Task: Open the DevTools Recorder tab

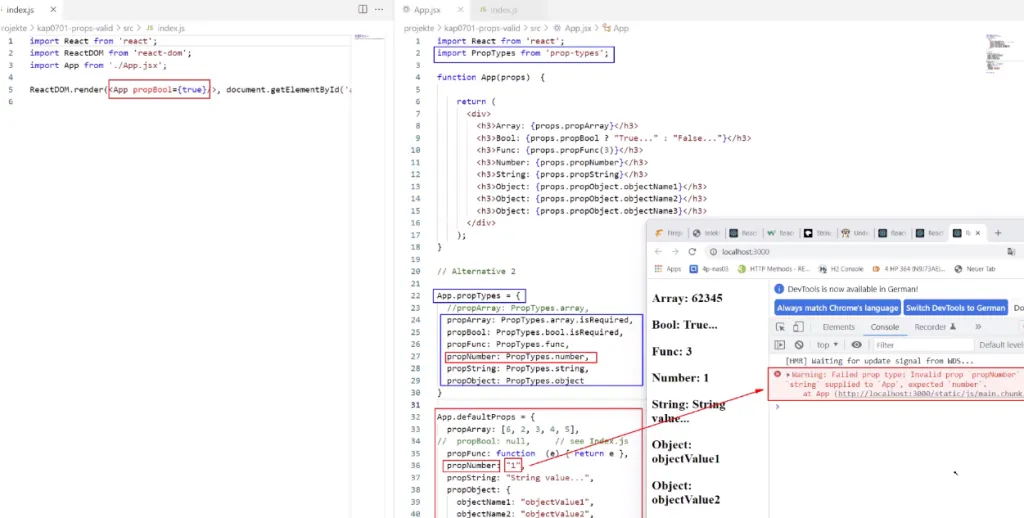Action: coord(935,327)
